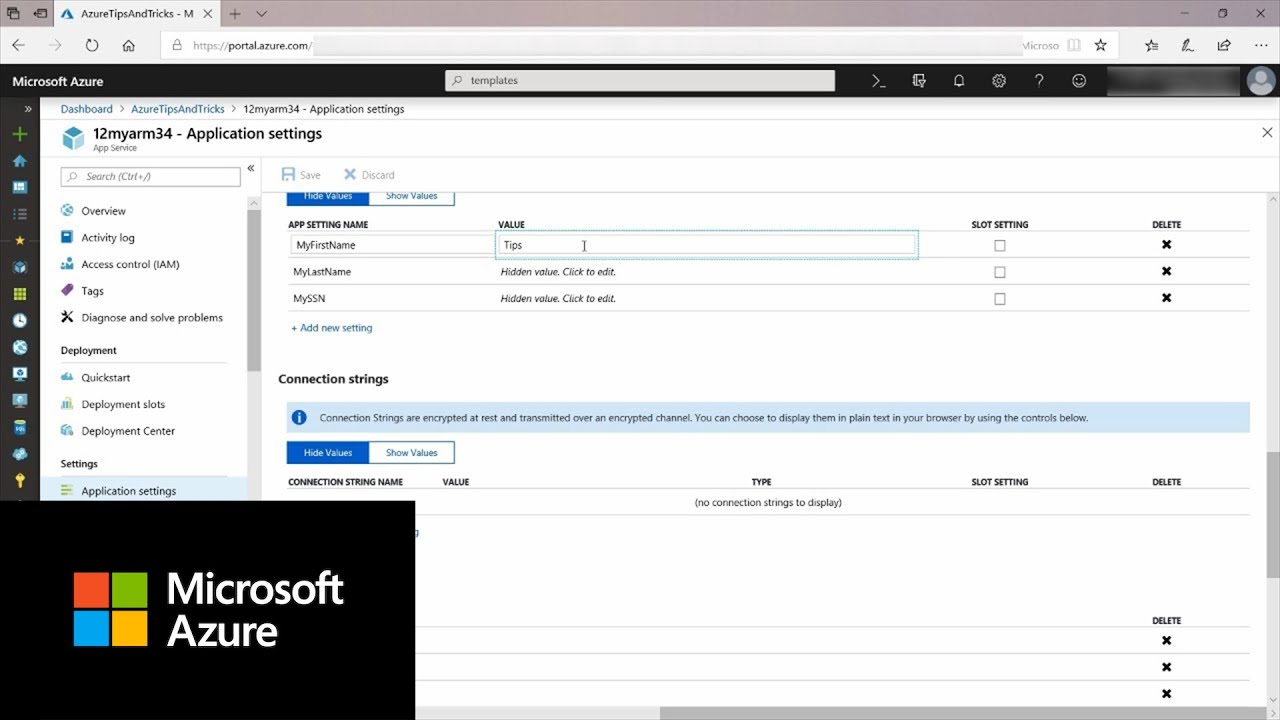Send feedback with the smiley icon
The image size is (1280, 720).
(x=1079, y=81)
